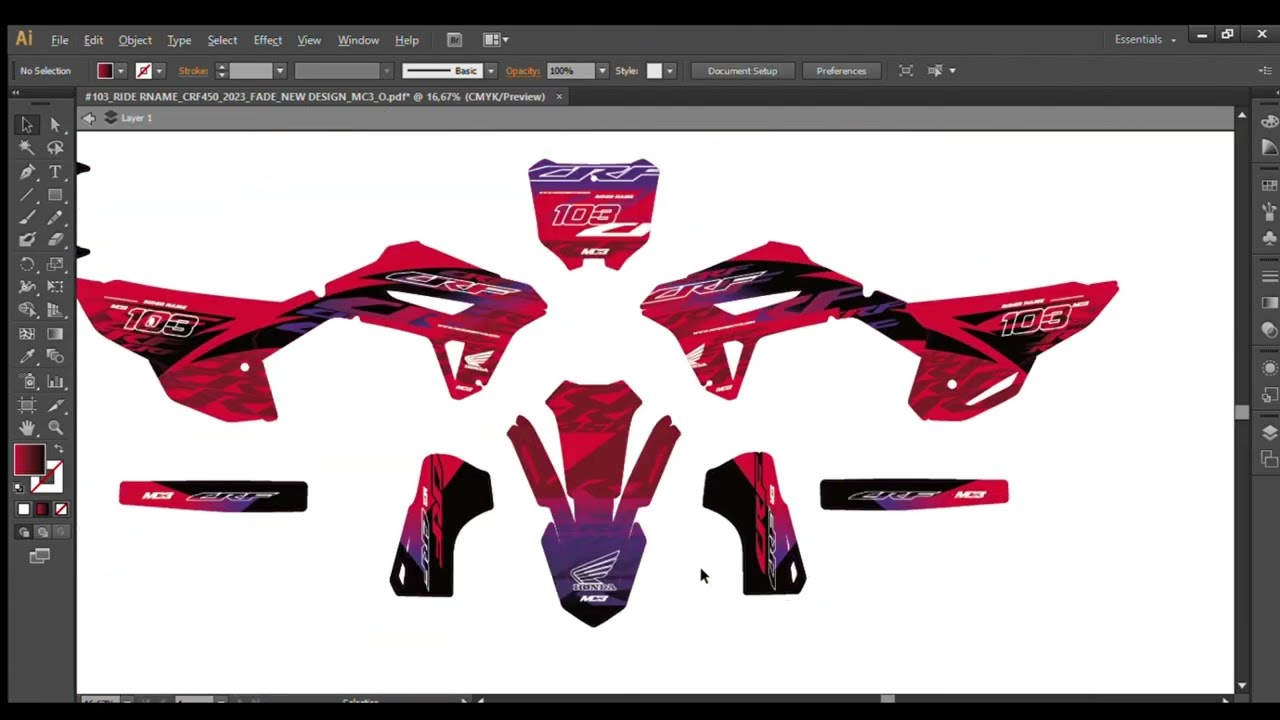
Task: Select the Line Segment tool
Action: pyautogui.click(x=27, y=195)
